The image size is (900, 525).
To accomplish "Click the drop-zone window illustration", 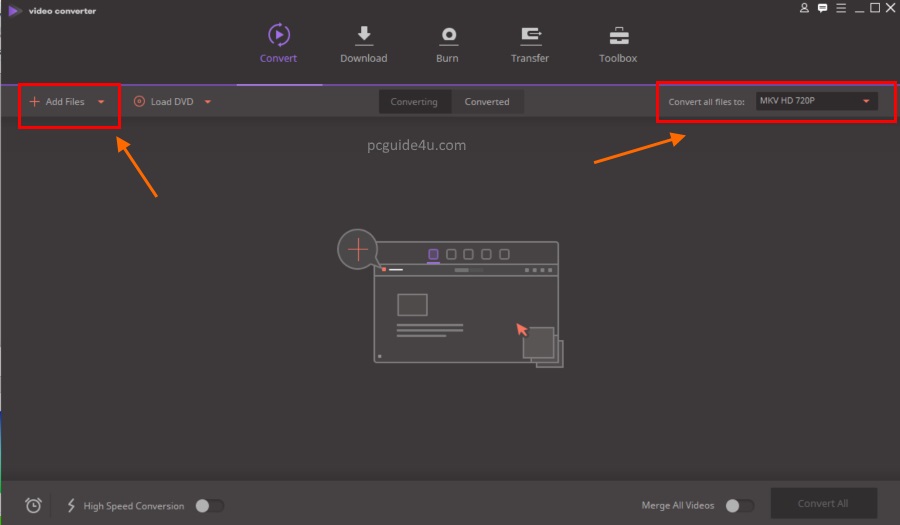I will pos(465,310).
